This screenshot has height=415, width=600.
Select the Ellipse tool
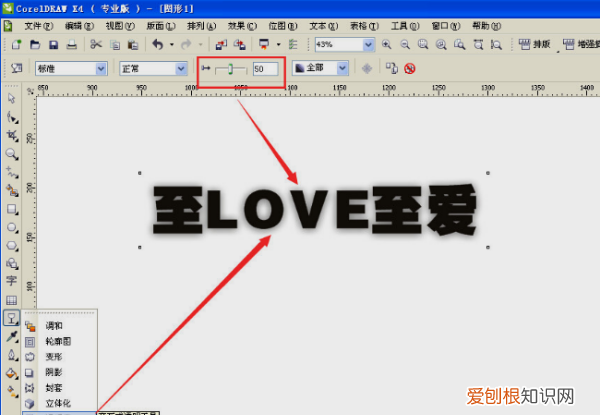(x=12, y=228)
